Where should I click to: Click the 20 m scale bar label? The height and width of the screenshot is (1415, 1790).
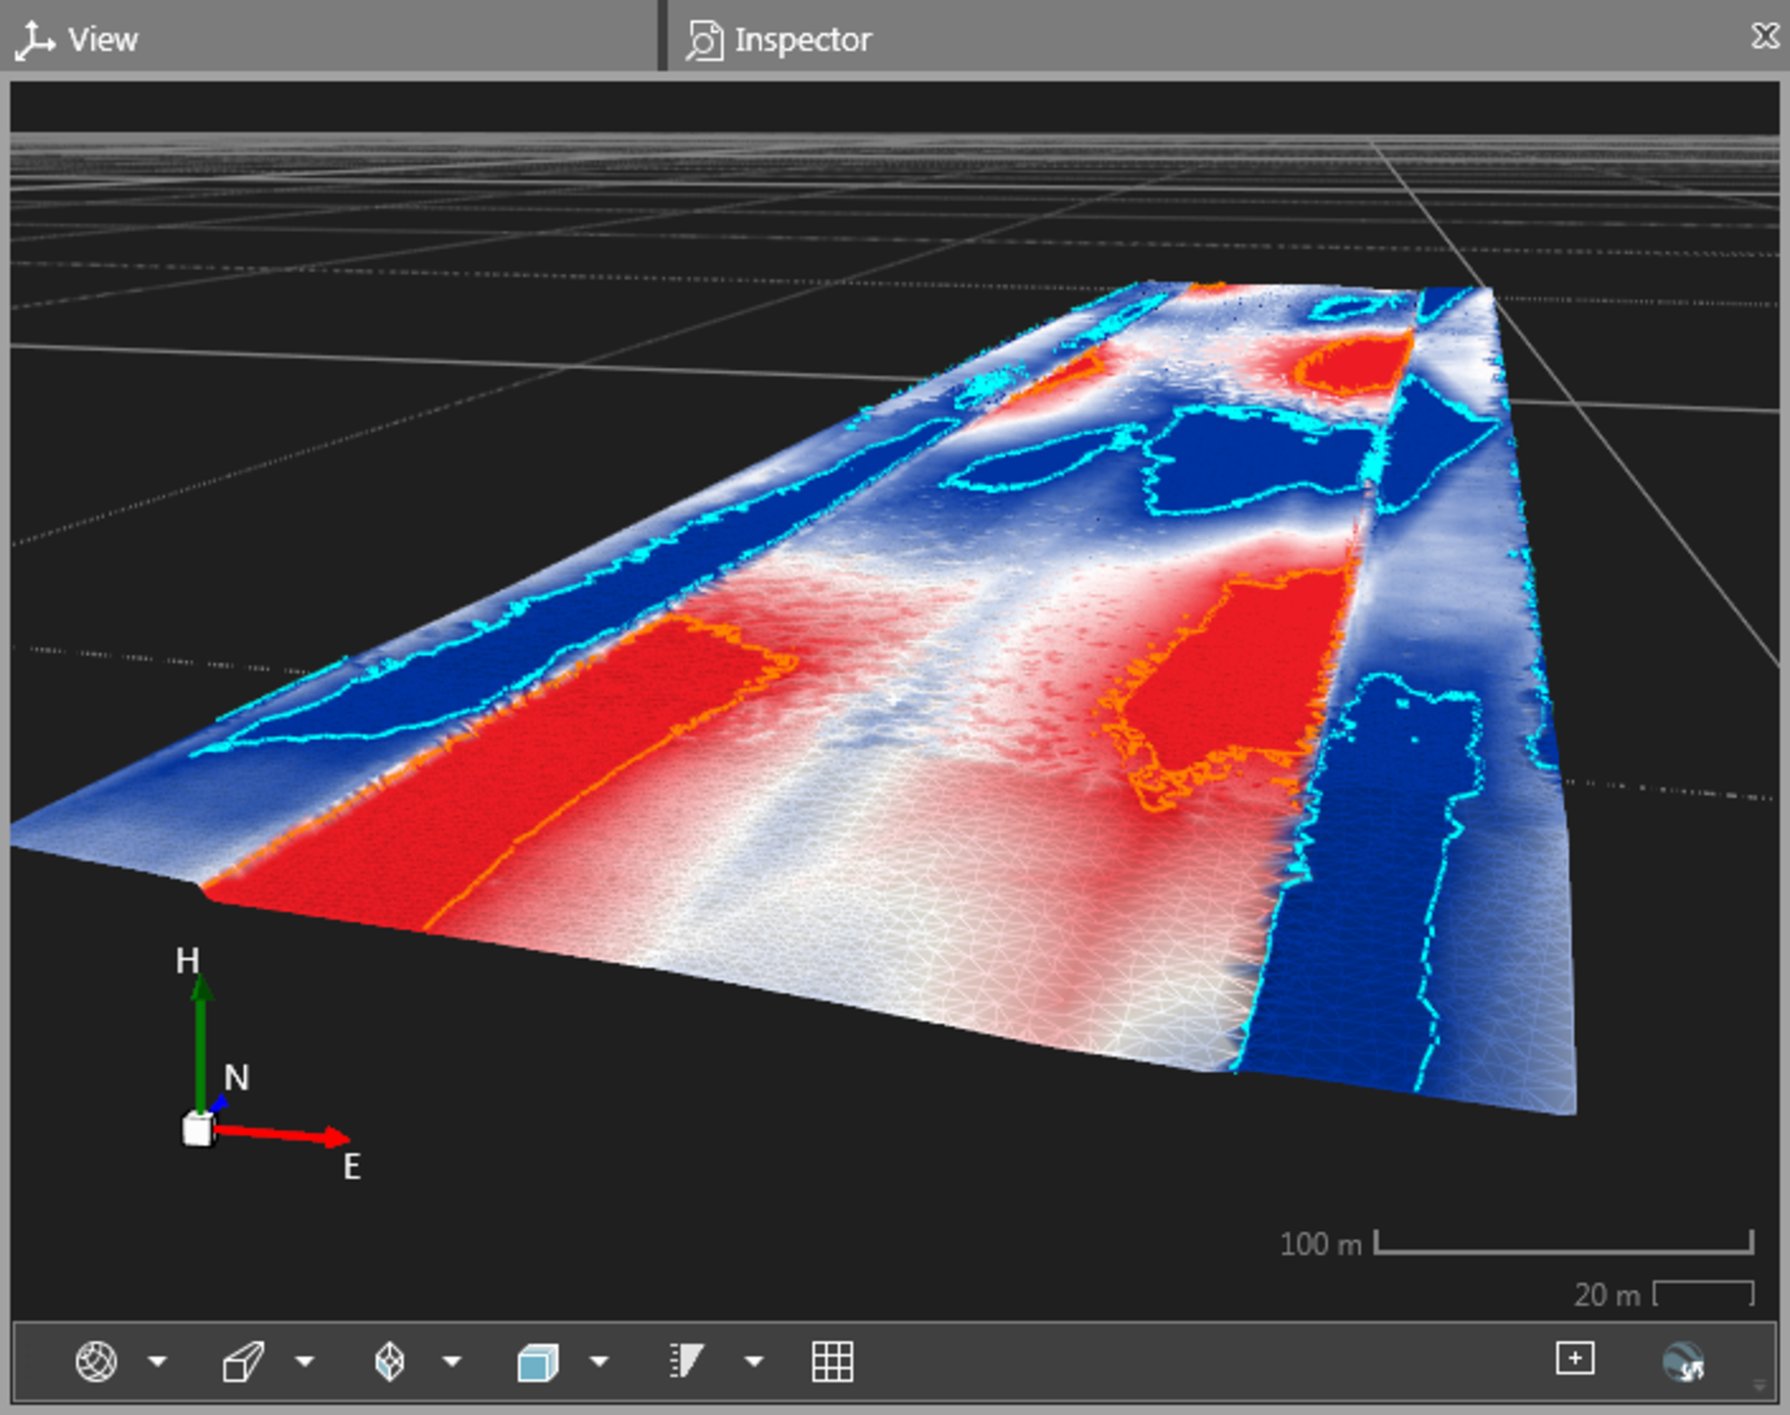(1606, 1295)
